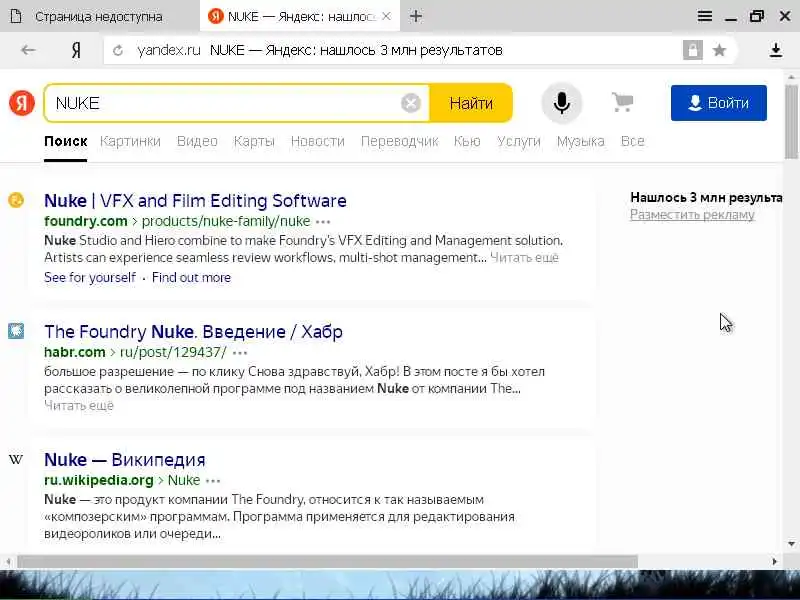
Task: Open the Кью tab
Action: coord(467,141)
